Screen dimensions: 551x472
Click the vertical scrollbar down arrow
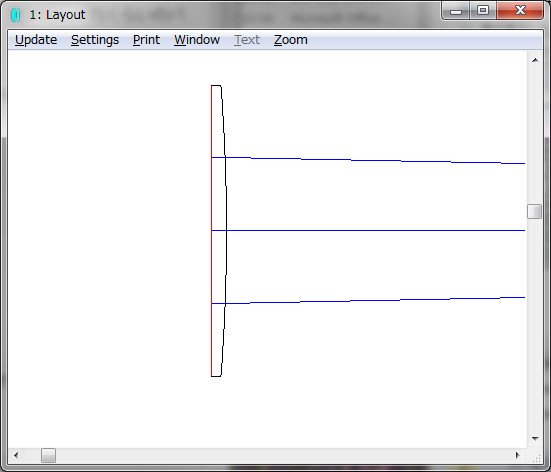[535, 439]
